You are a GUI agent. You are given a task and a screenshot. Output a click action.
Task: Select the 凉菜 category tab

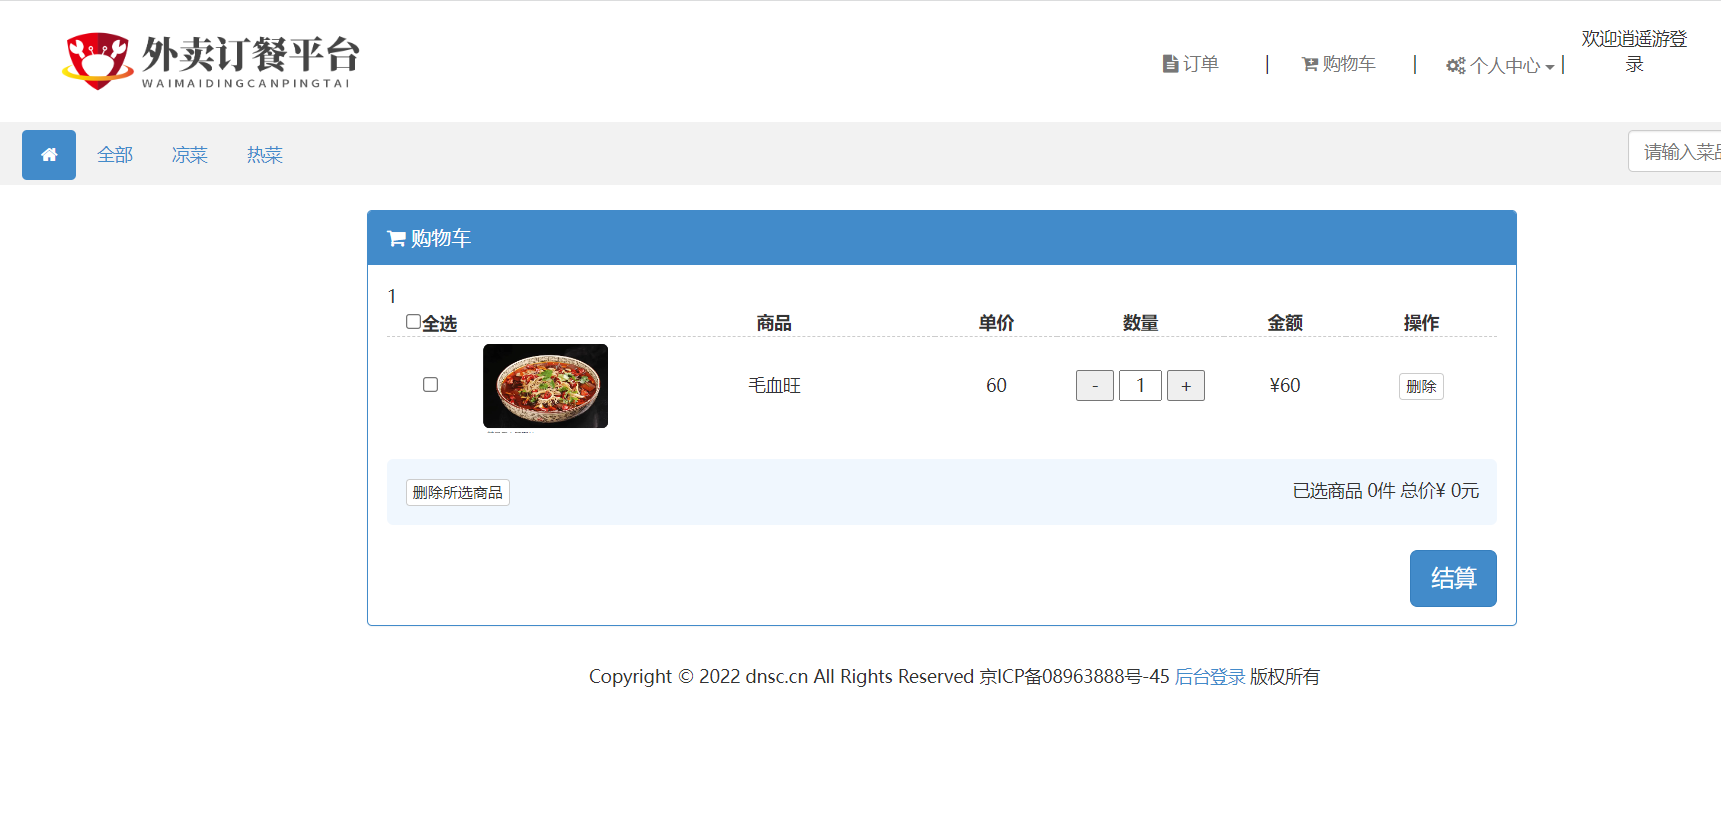pos(190,155)
